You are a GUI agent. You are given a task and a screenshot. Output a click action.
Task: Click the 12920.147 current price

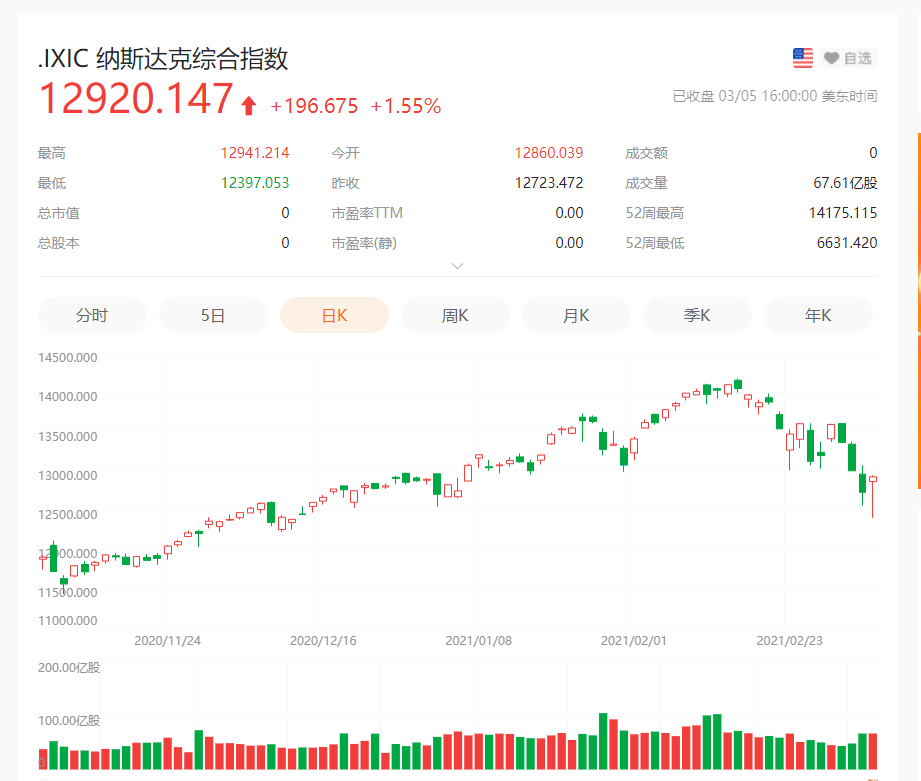click(x=136, y=100)
